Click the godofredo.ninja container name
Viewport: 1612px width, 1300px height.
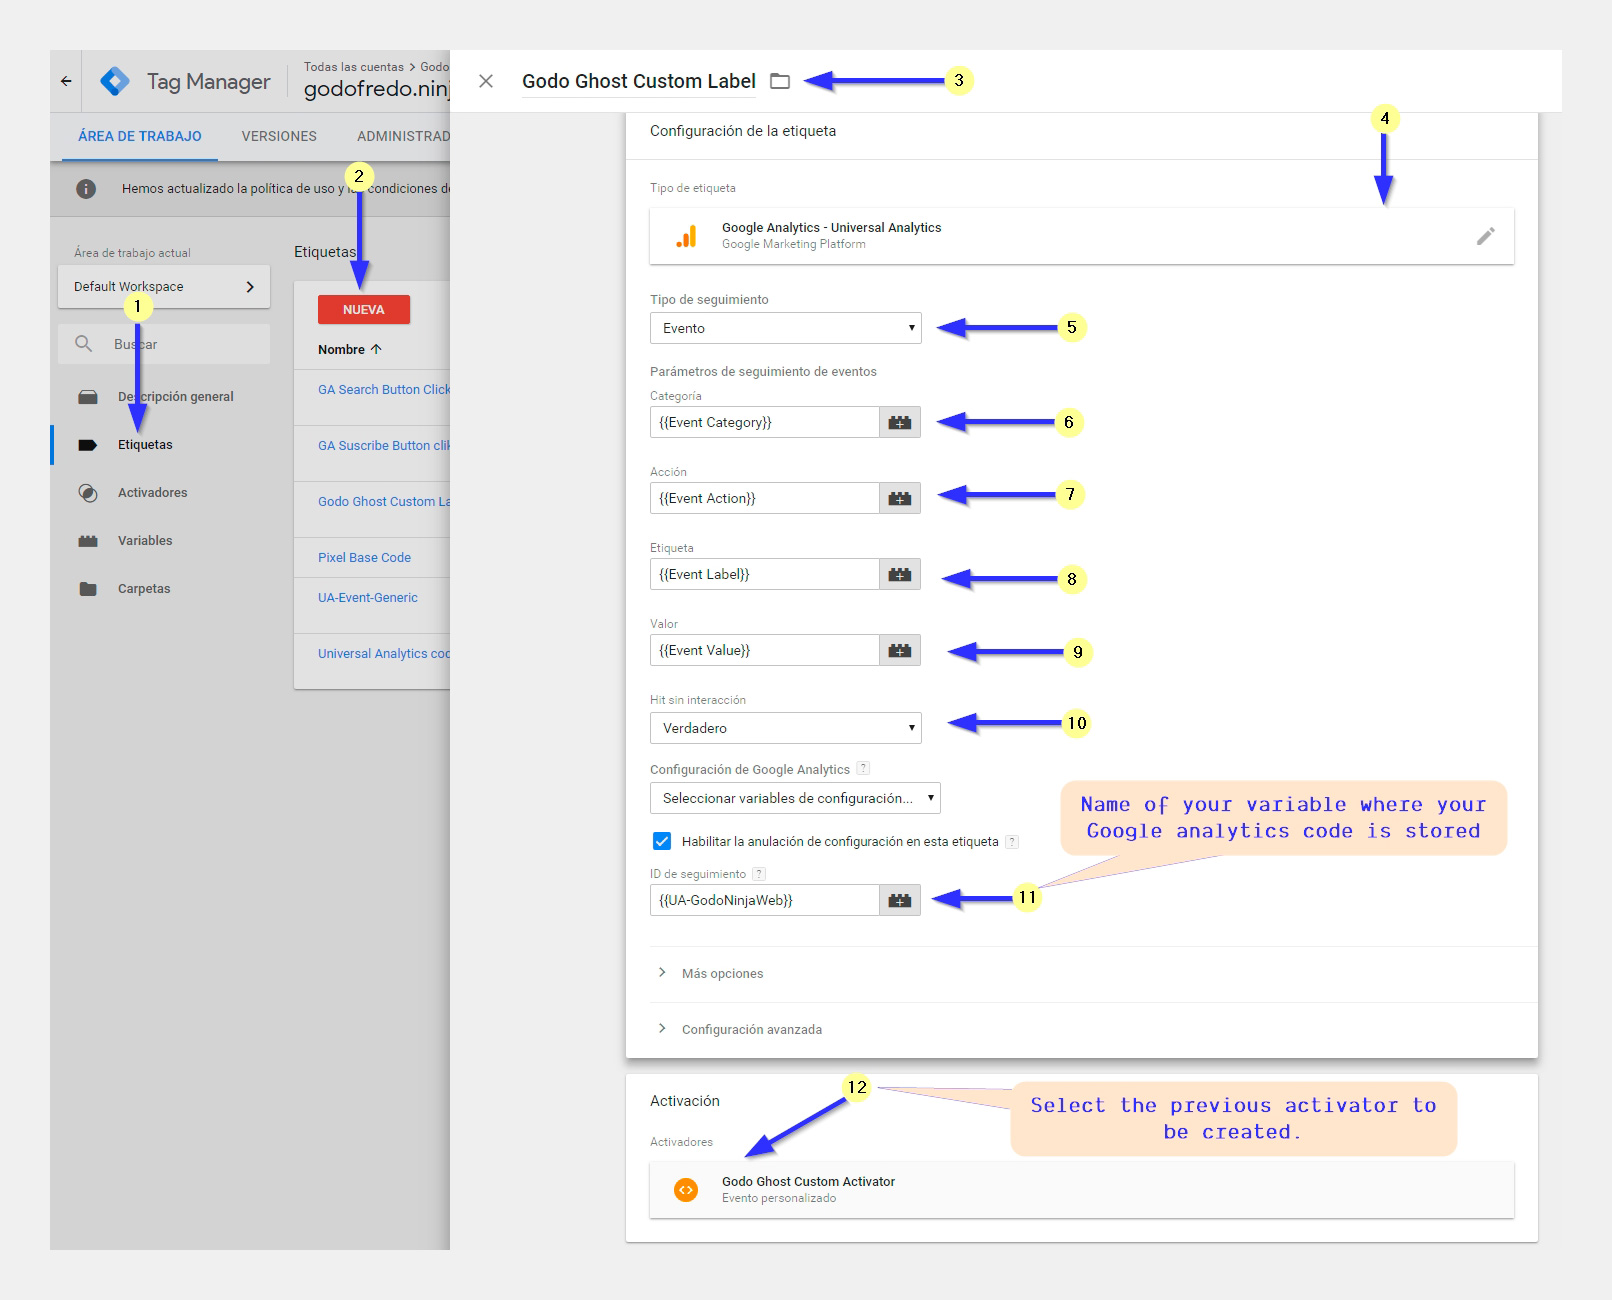coord(377,89)
